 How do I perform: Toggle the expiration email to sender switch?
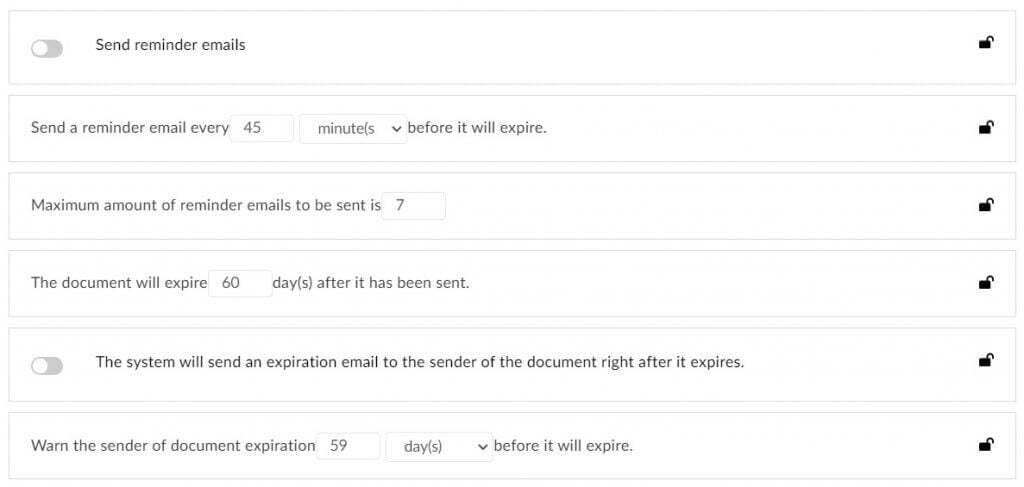click(47, 366)
